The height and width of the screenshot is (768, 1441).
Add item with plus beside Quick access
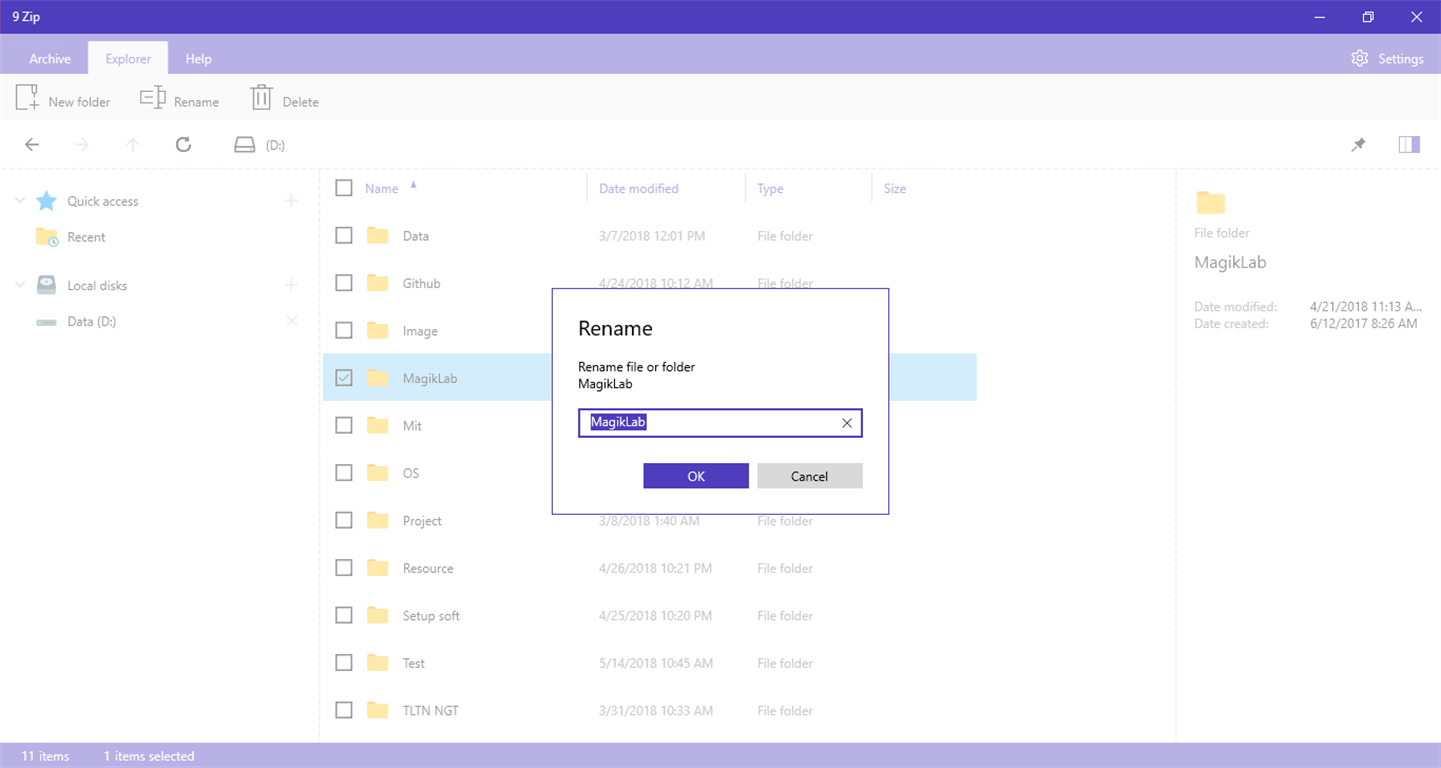point(291,201)
